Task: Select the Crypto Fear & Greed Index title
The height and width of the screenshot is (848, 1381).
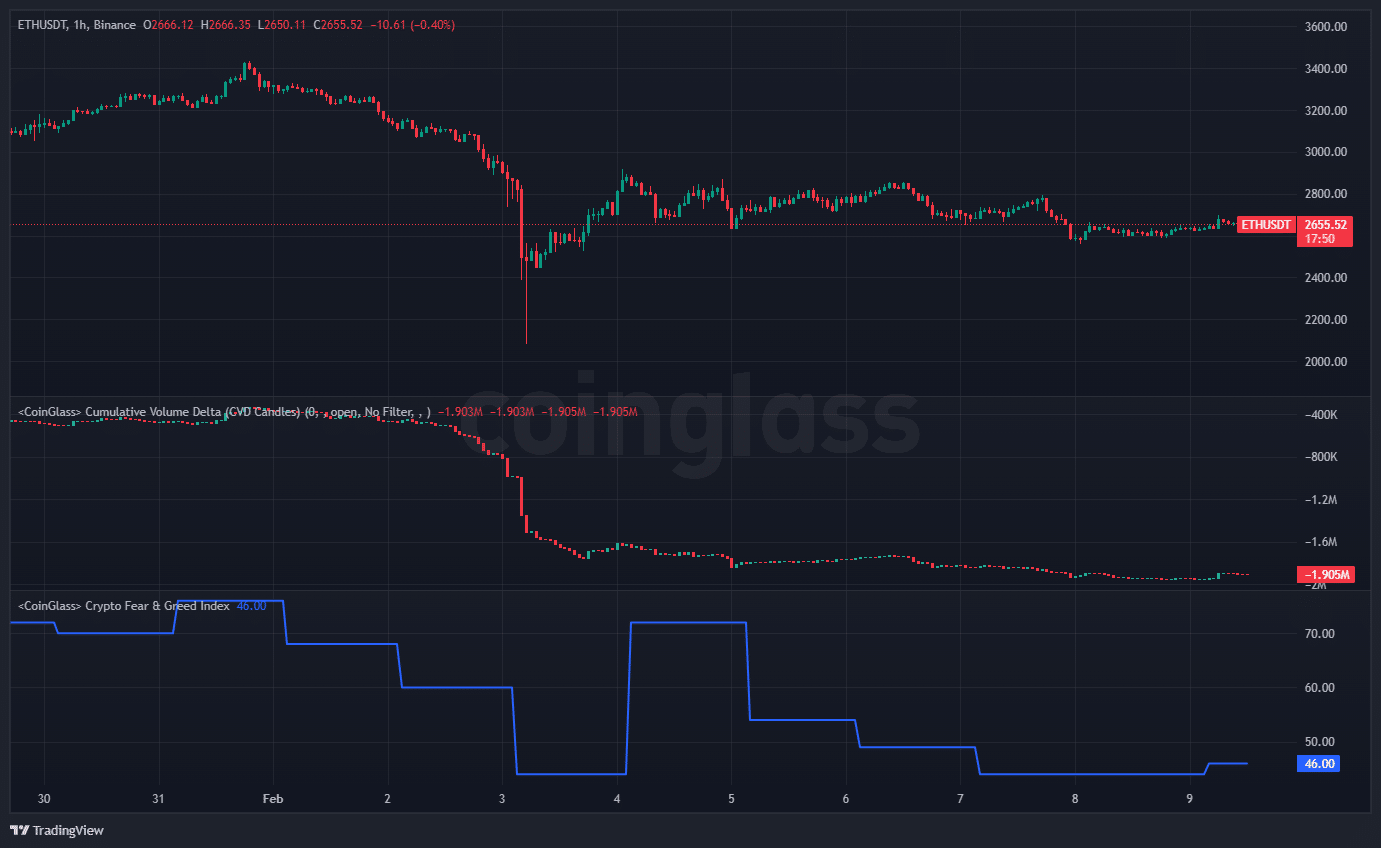Action: coord(124,606)
